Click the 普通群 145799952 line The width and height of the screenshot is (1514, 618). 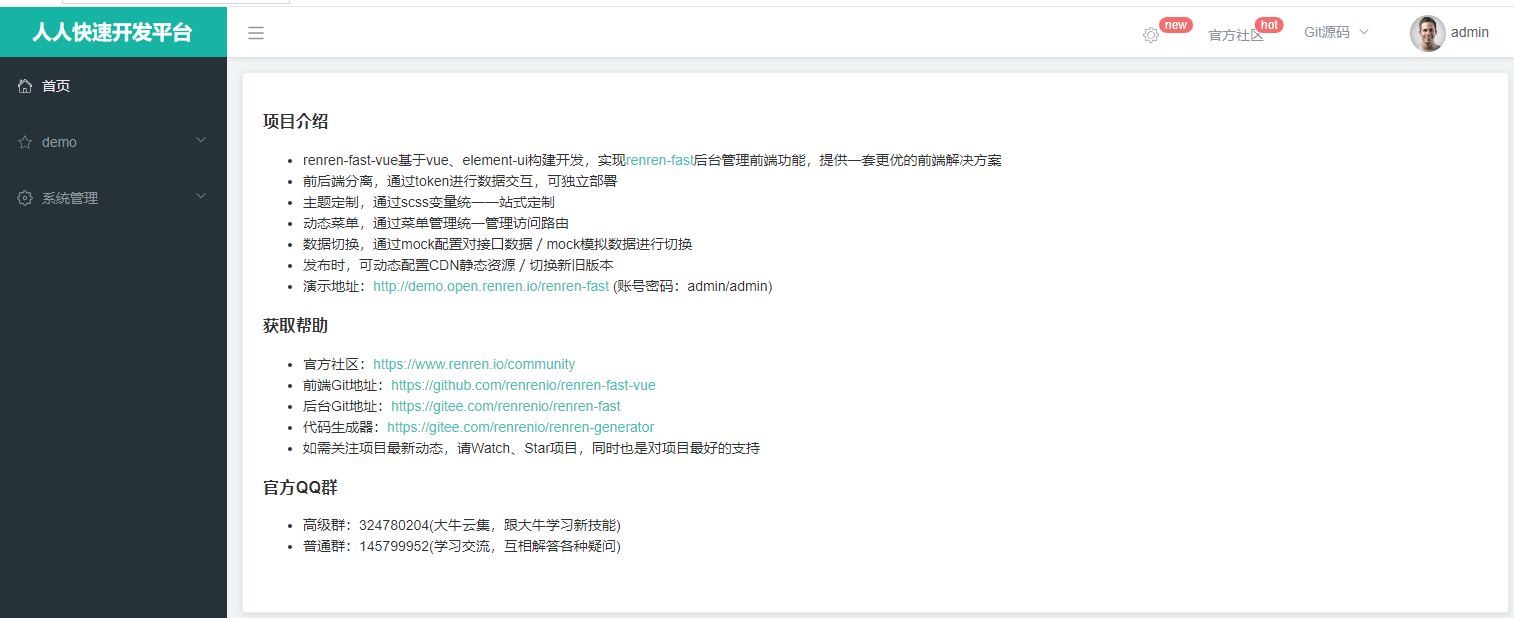tap(462, 546)
